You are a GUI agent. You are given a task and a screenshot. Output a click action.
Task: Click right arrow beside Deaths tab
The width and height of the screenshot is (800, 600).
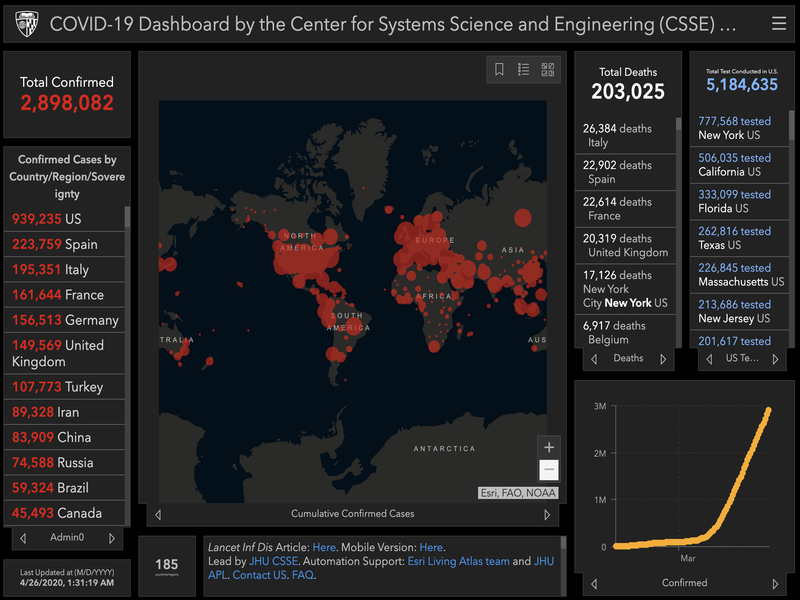[663, 359]
